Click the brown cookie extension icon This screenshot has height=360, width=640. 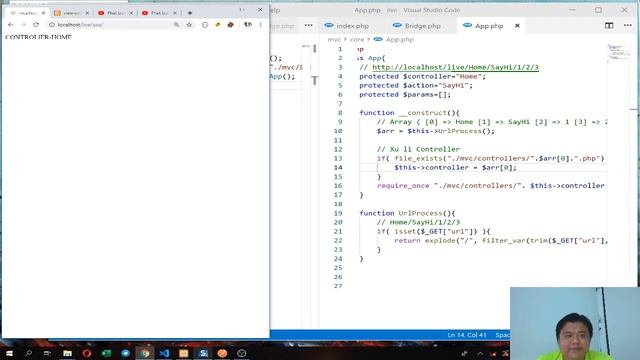[231, 25]
